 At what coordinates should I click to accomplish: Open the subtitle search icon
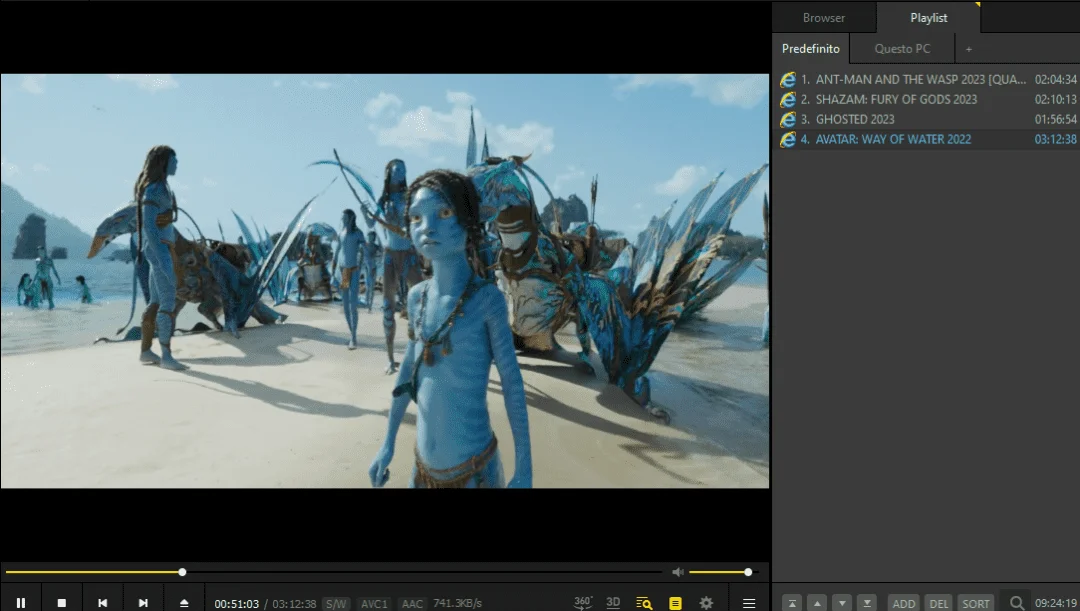(644, 603)
